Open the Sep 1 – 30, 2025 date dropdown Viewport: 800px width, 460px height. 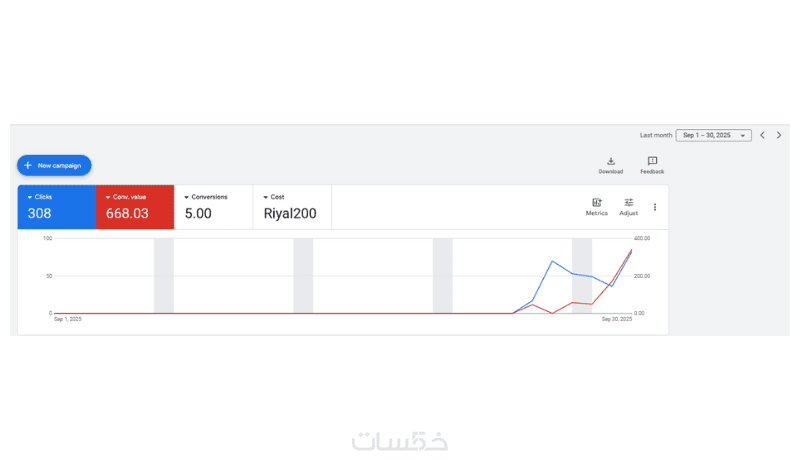tap(713, 135)
